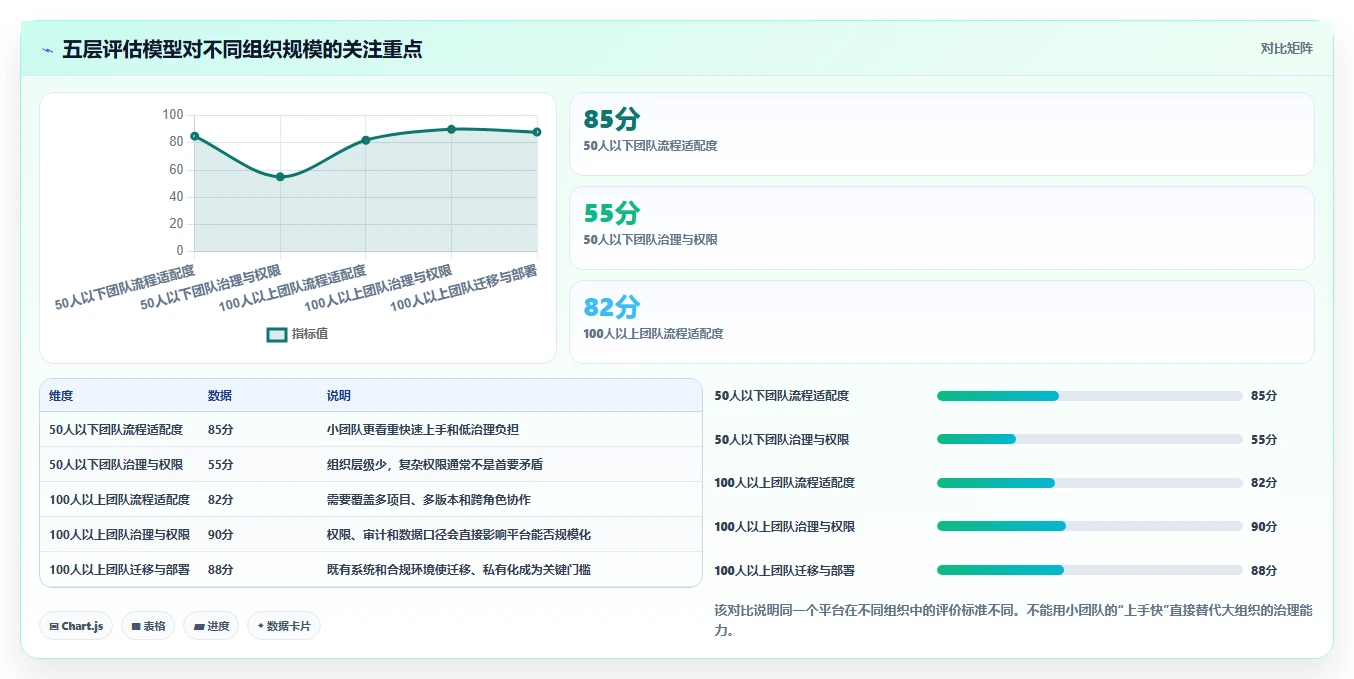Click the 维度 column header
This screenshot has height=679, width=1354.
(61, 396)
